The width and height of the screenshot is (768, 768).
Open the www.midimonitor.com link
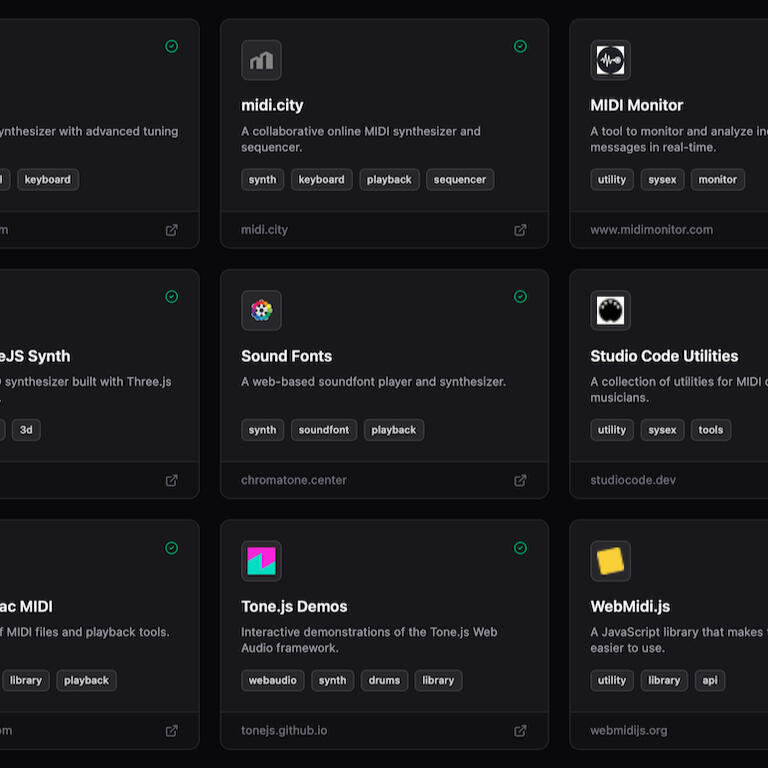(651, 230)
